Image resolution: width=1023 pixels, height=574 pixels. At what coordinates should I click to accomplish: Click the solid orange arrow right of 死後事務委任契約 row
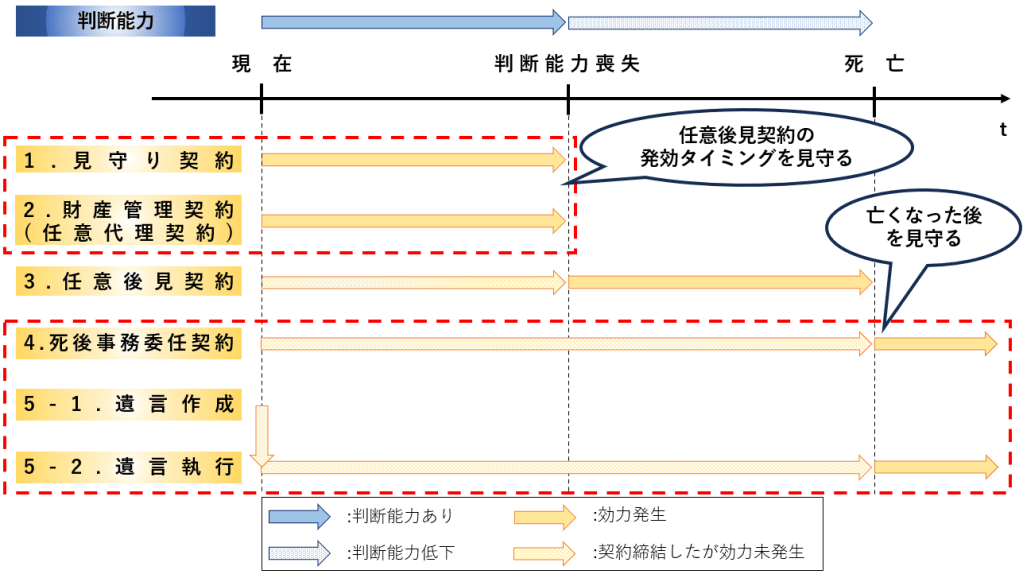tap(935, 344)
